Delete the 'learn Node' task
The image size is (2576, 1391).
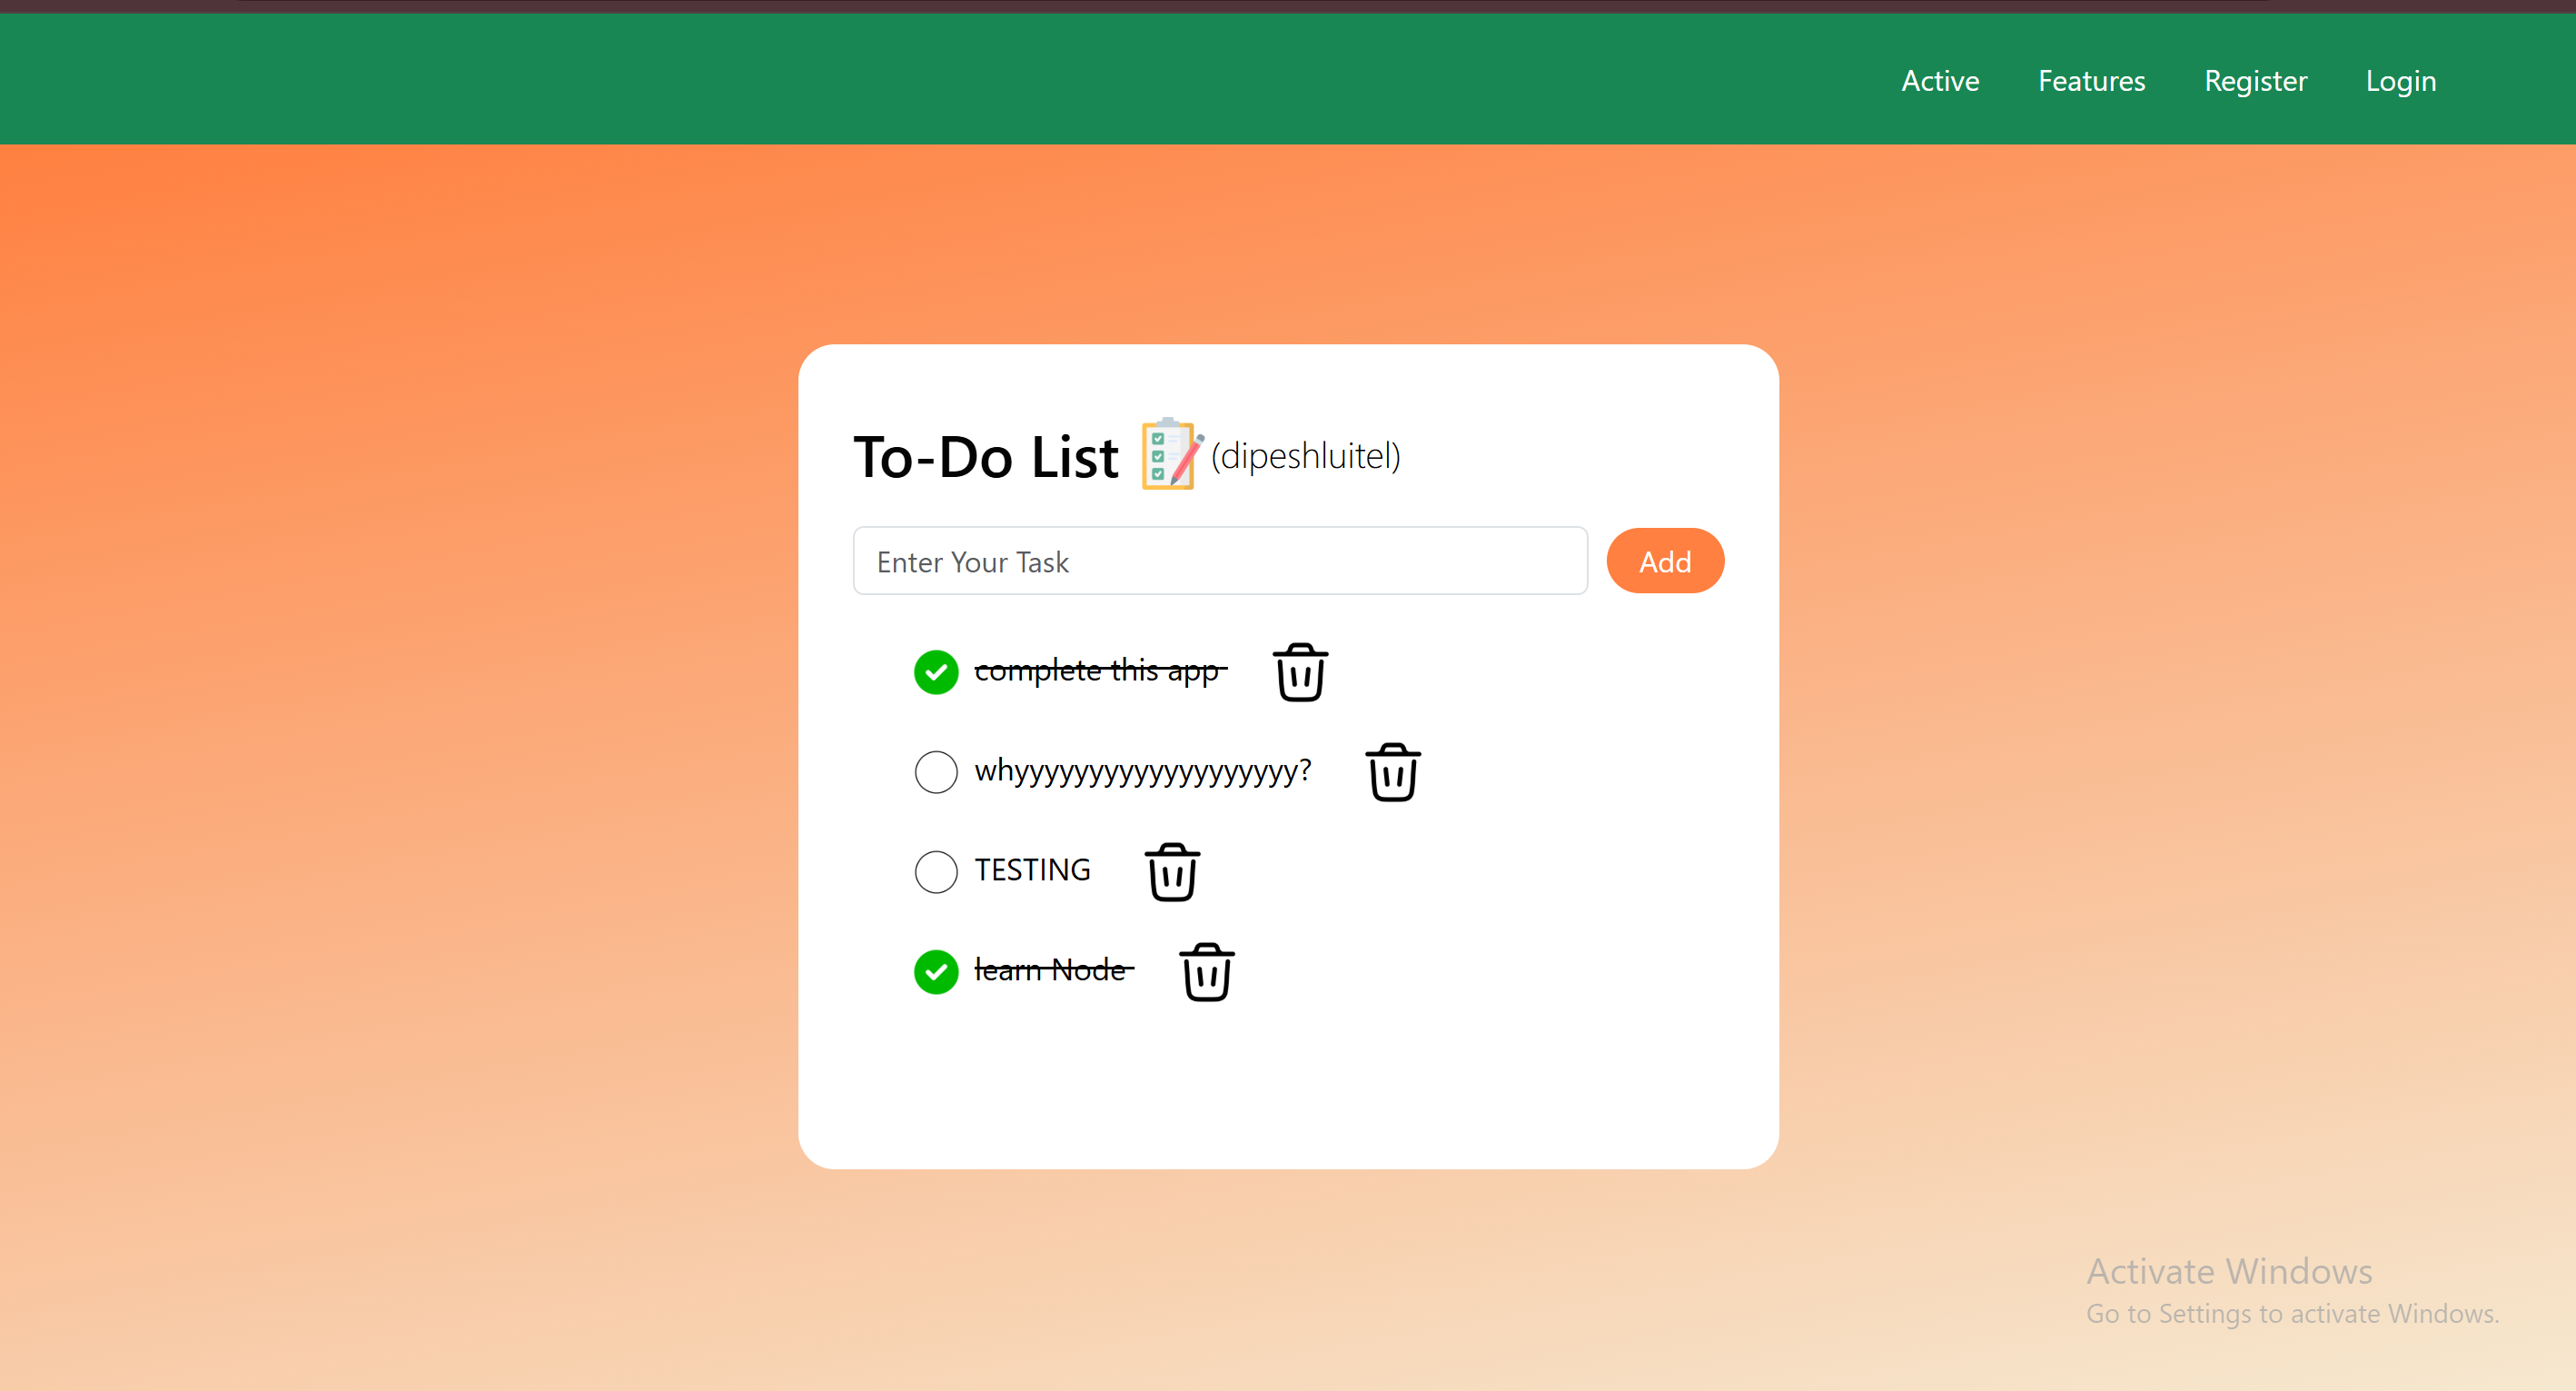tap(1207, 972)
